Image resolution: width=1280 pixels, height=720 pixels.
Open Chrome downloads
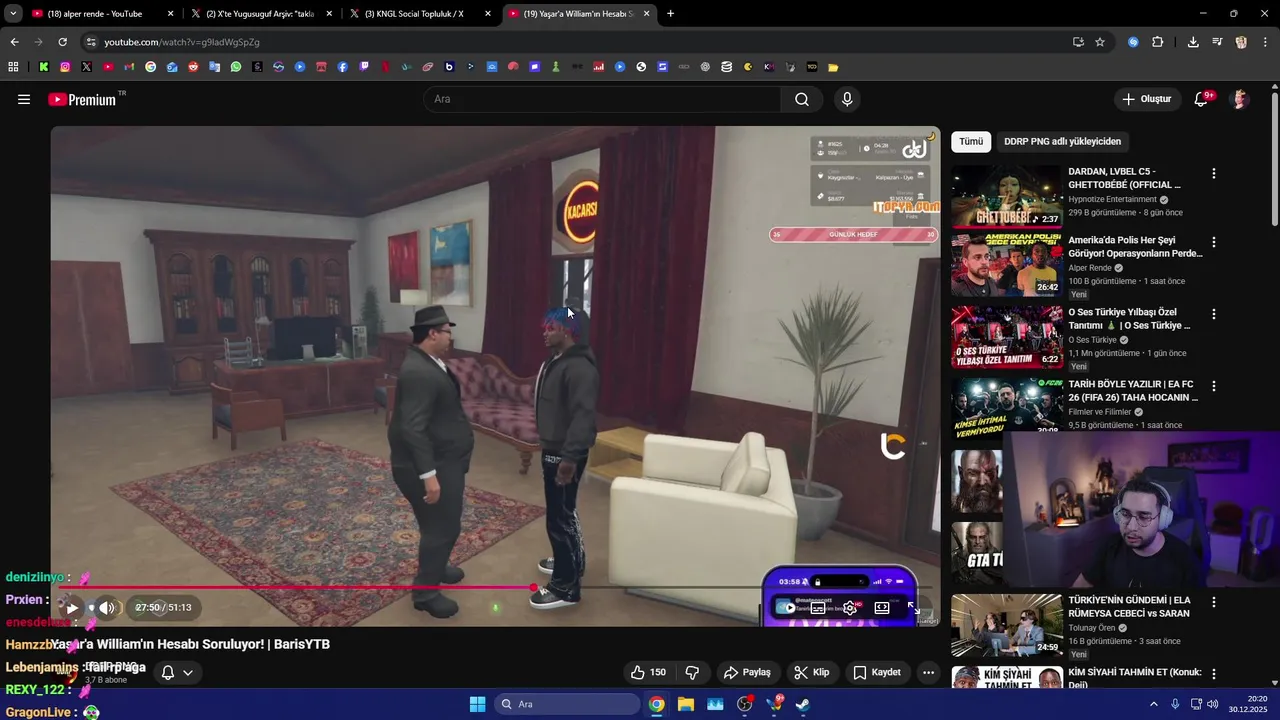1193,42
